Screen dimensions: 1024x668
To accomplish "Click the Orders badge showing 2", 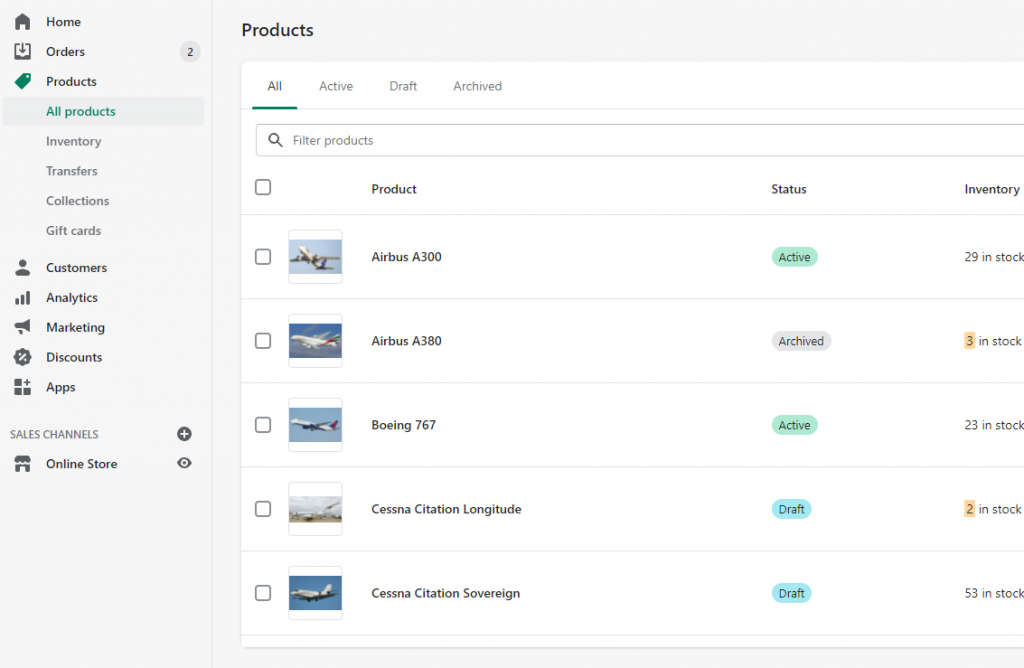I will 188,51.
